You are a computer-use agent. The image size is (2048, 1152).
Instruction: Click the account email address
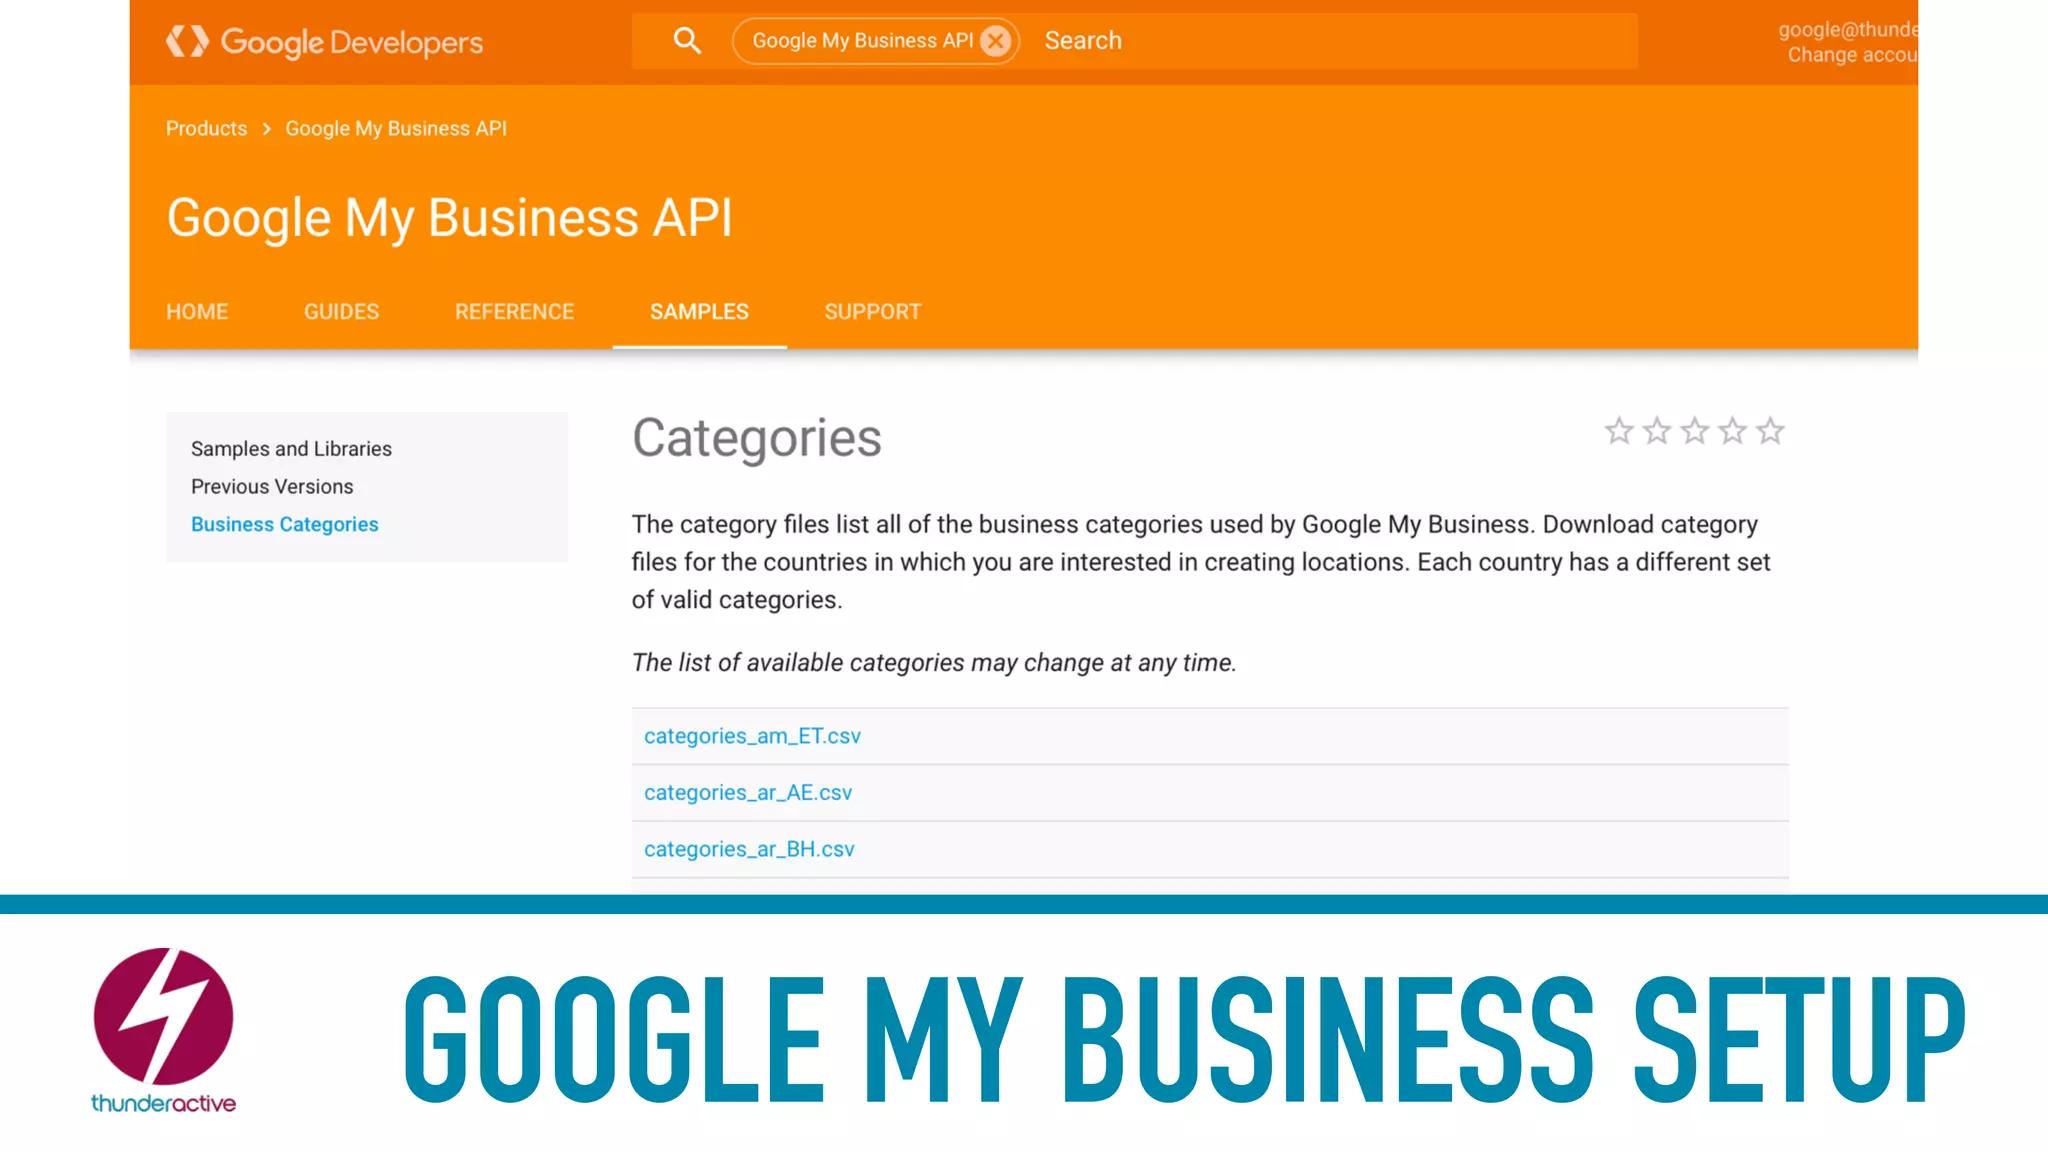click(x=1847, y=30)
